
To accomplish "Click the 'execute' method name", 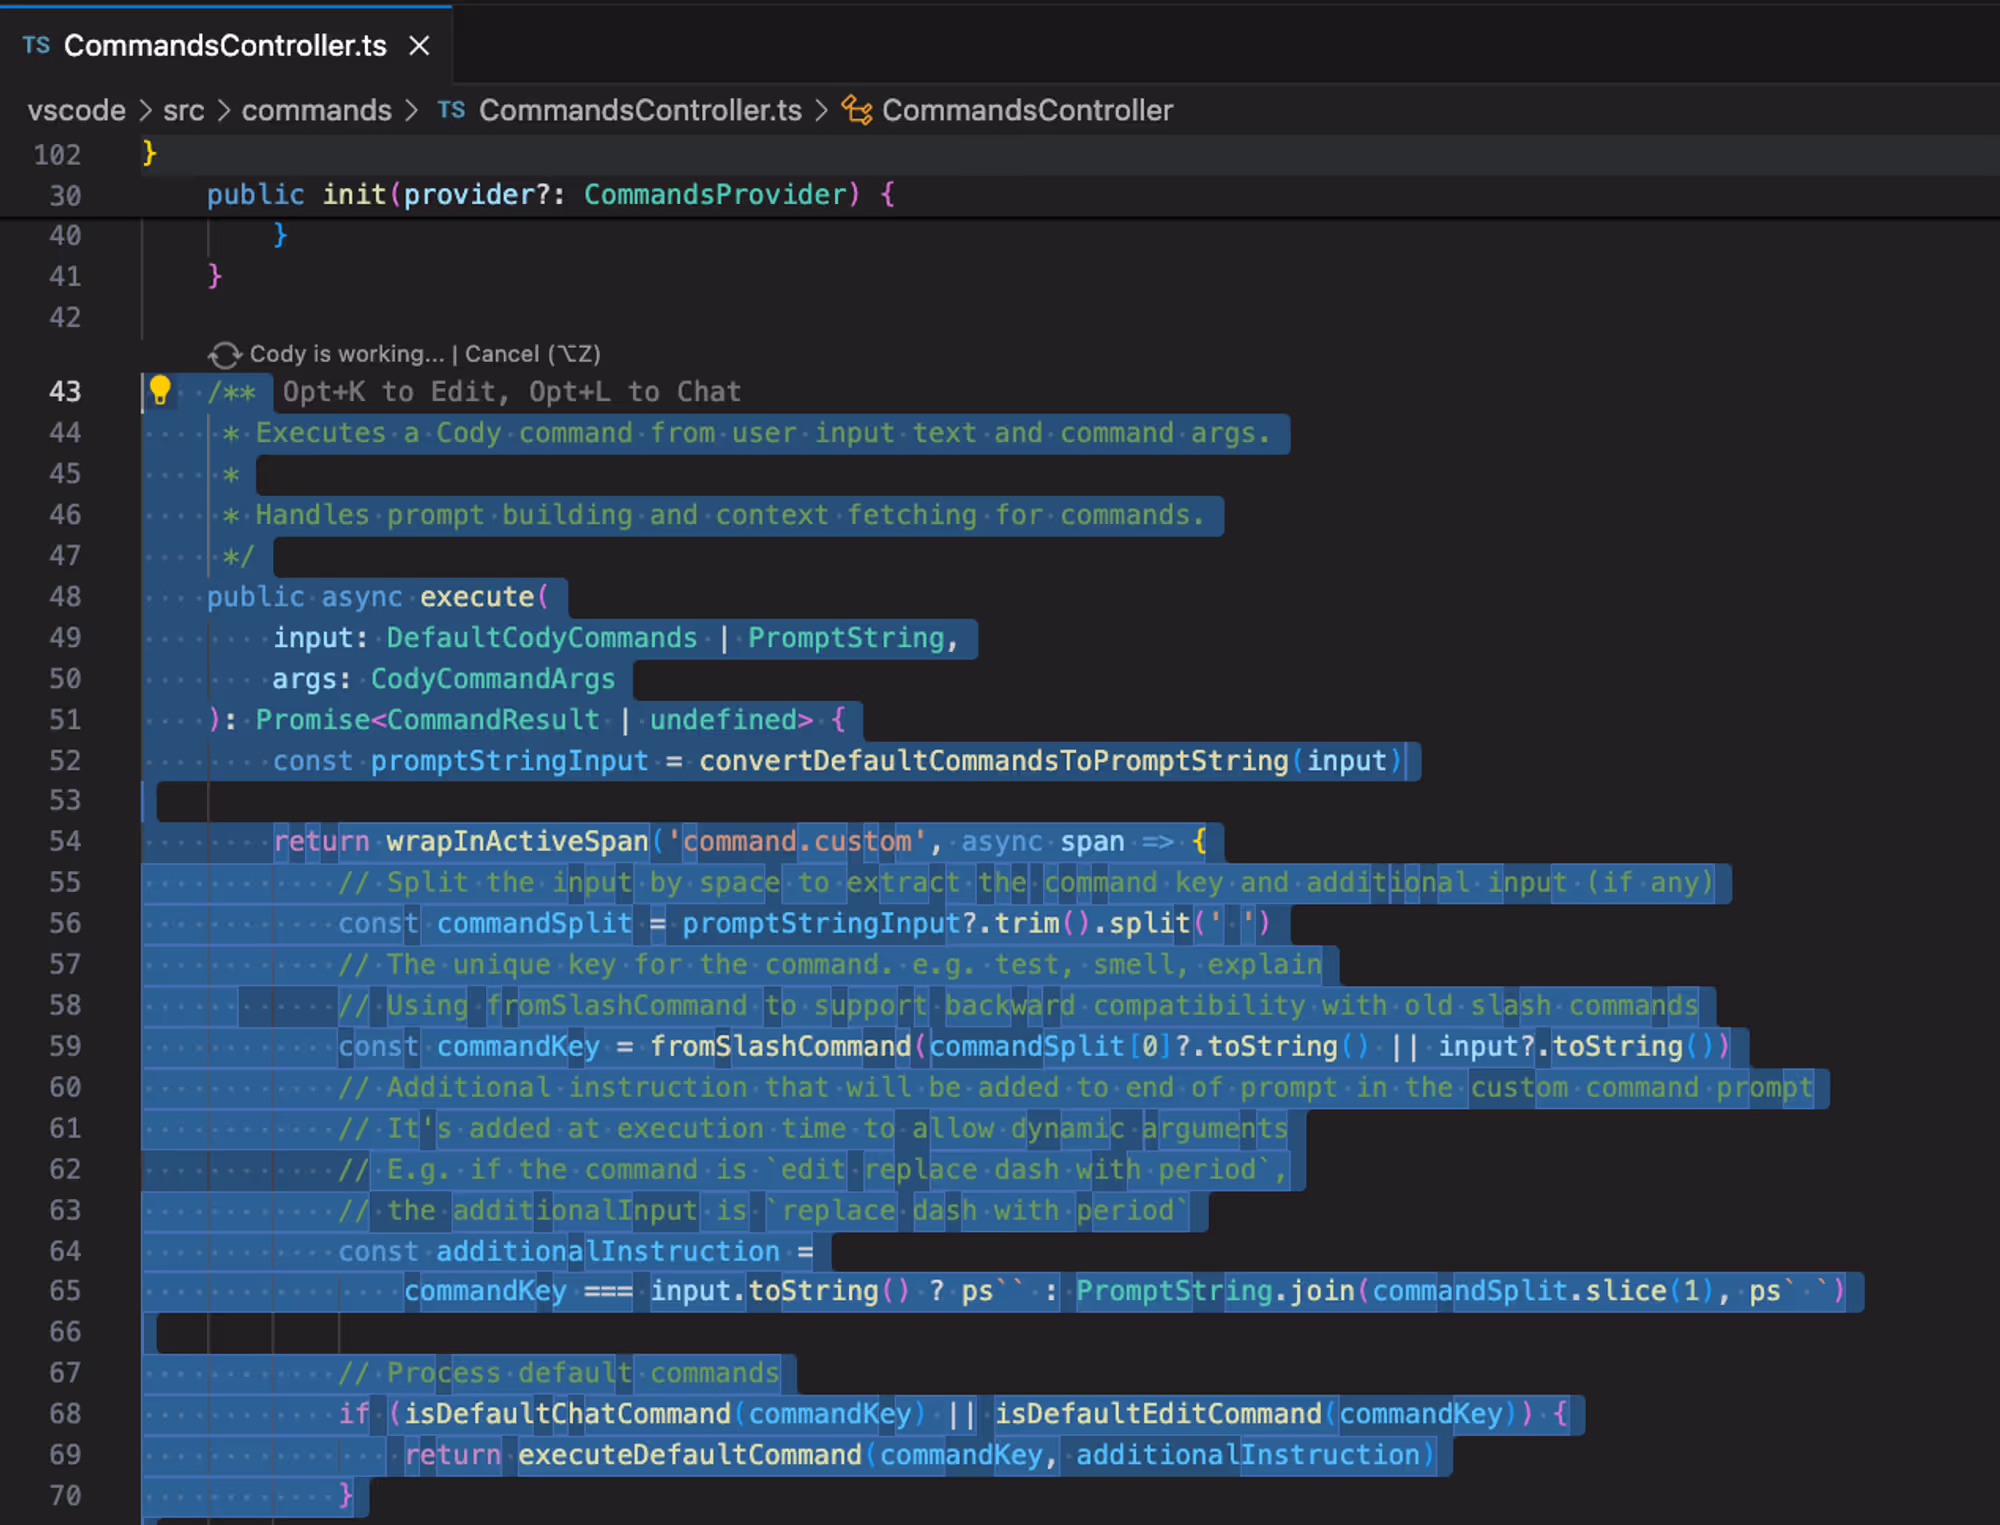I will click(477, 597).
